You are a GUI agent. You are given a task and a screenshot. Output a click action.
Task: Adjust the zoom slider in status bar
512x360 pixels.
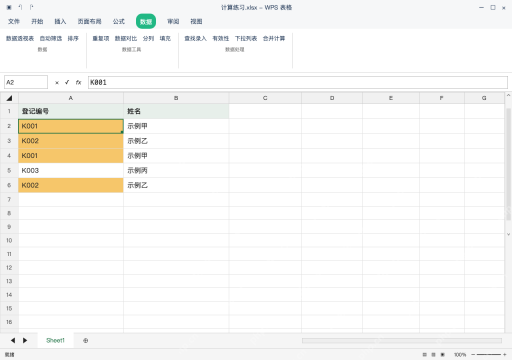tap(489, 355)
